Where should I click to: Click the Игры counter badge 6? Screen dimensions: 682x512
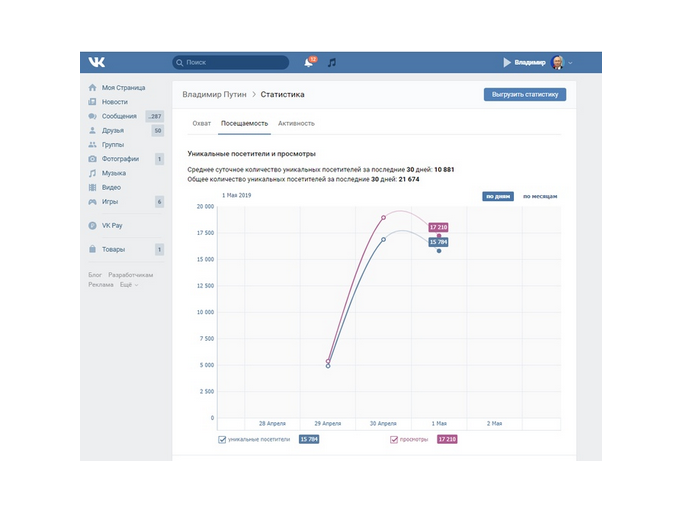click(x=159, y=202)
